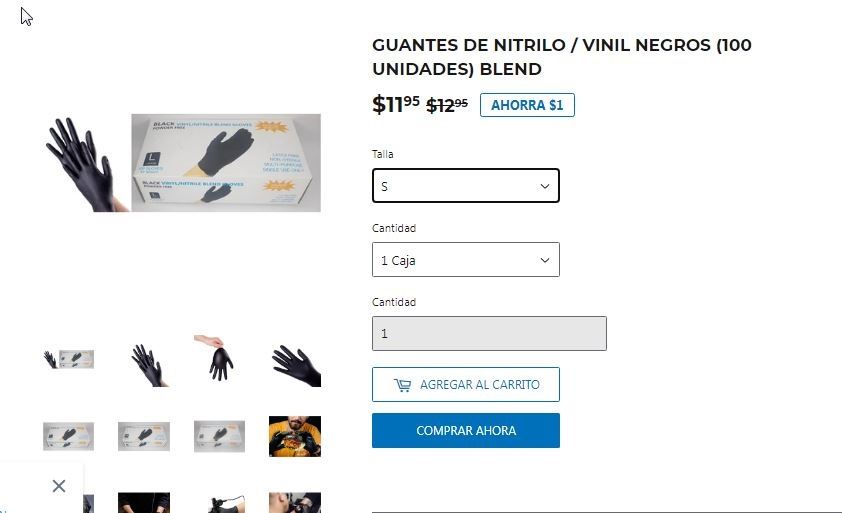Expand the 1 Caja quantity dropdown
Image resolution: width=868 pixels, height=513 pixels.
(466, 260)
